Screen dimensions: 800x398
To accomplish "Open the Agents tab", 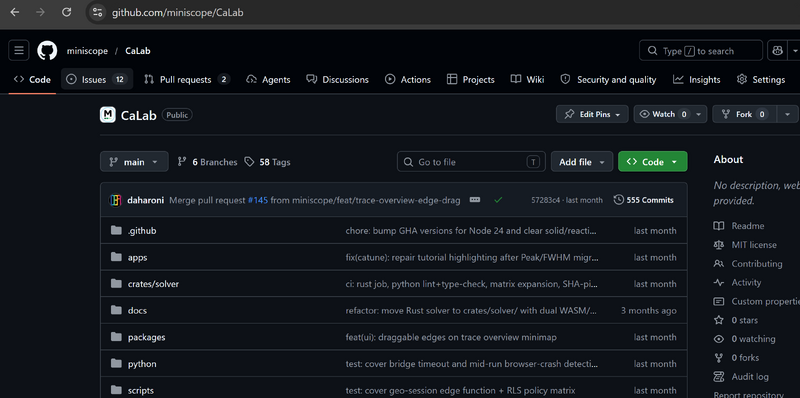I will point(268,80).
